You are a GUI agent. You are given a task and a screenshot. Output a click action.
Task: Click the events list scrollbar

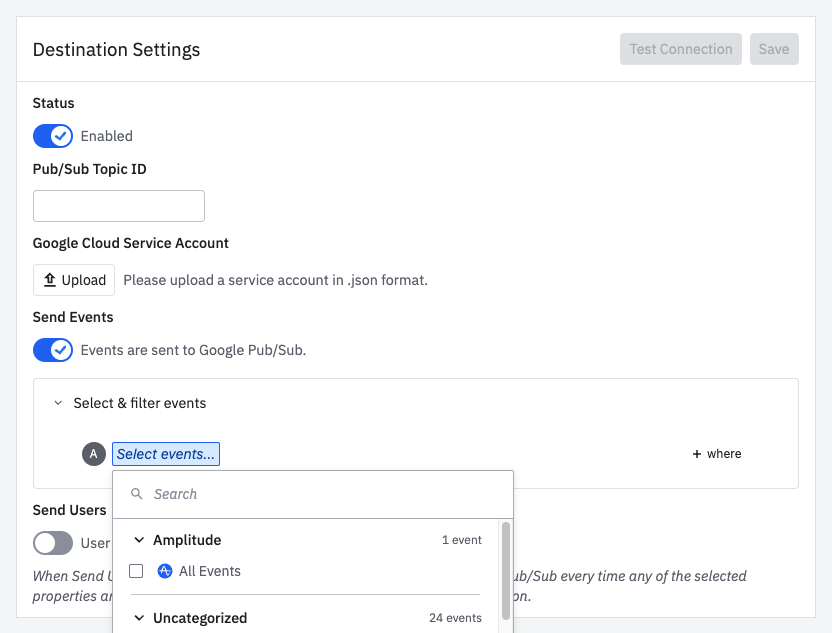[x=505, y=570]
